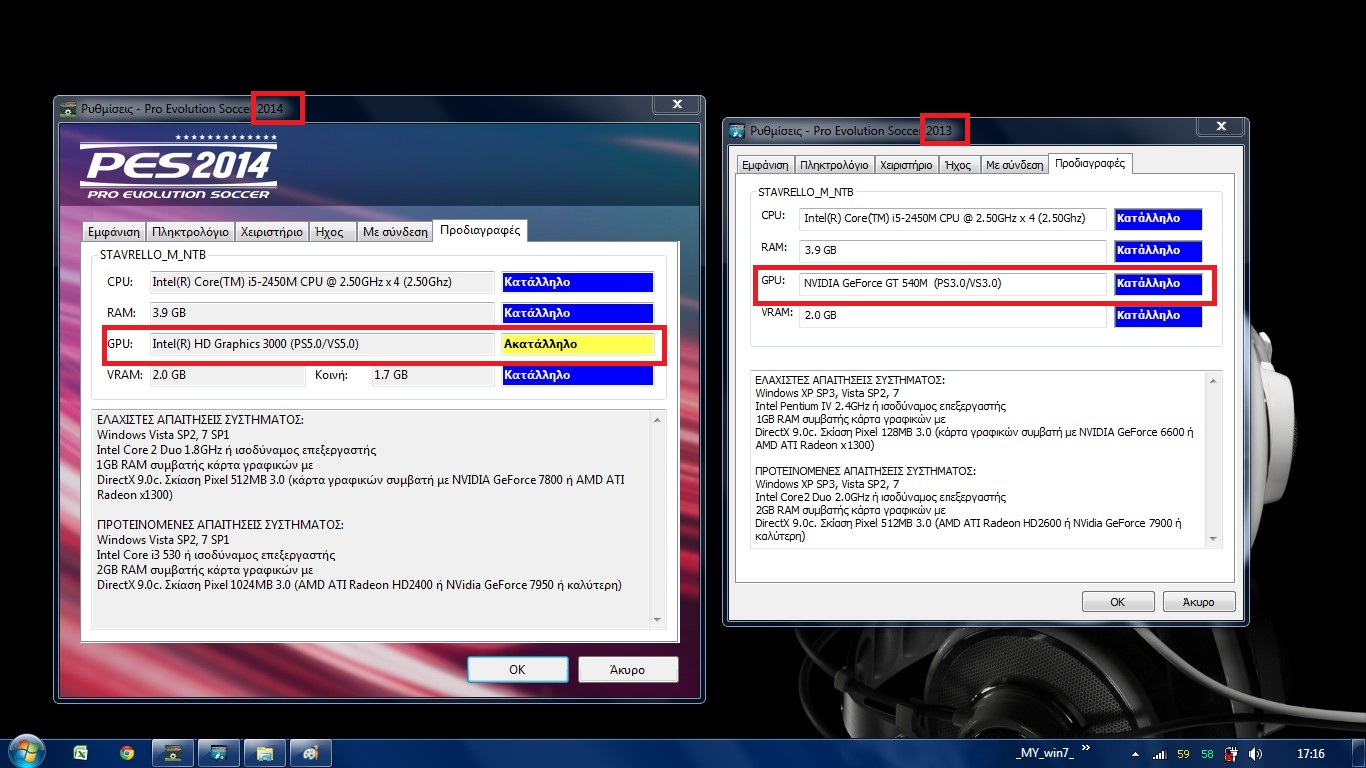Click PES 2014 window title bar icon
Image resolution: width=1366 pixels, height=768 pixels.
(x=68, y=108)
